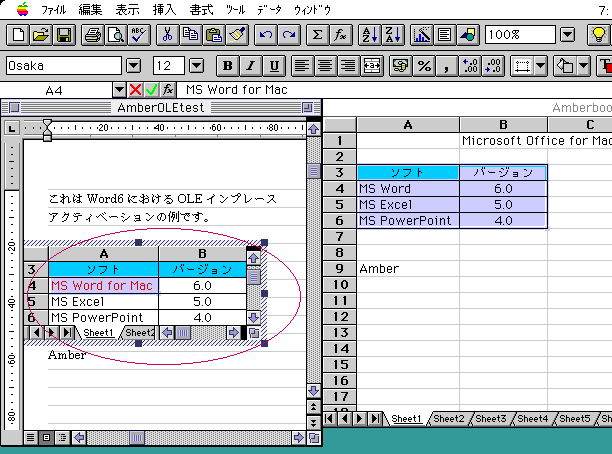Viewport: 612px width, 454px height.
Task: Click Decrease Decimal icon
Action: click(493, 66)
